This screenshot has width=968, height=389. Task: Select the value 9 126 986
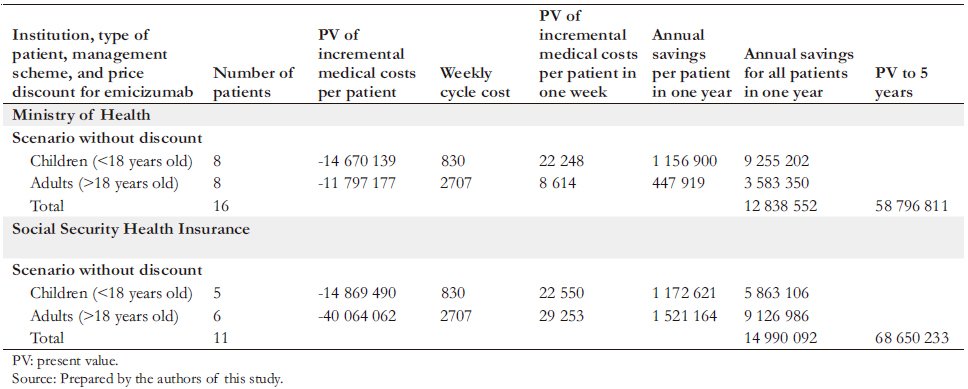(777, 316)
